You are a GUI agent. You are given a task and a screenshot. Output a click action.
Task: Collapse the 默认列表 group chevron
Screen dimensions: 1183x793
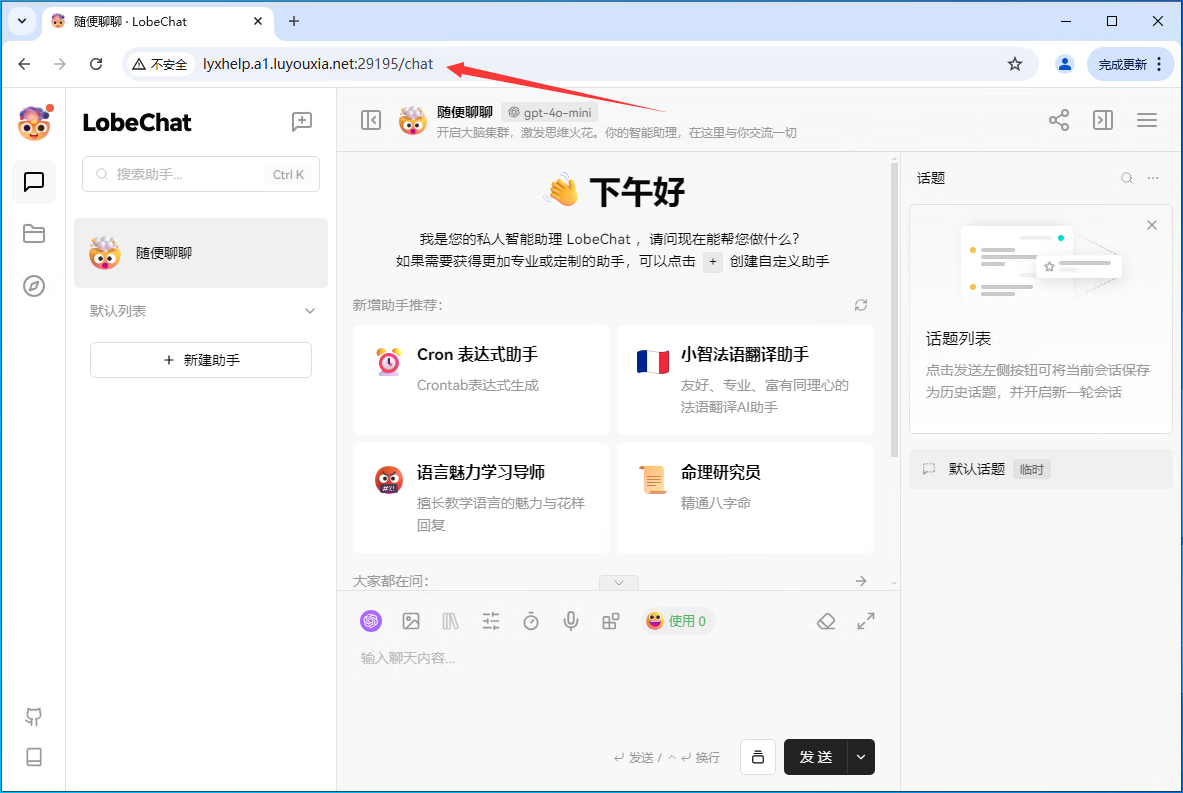(x=309, y=311)
